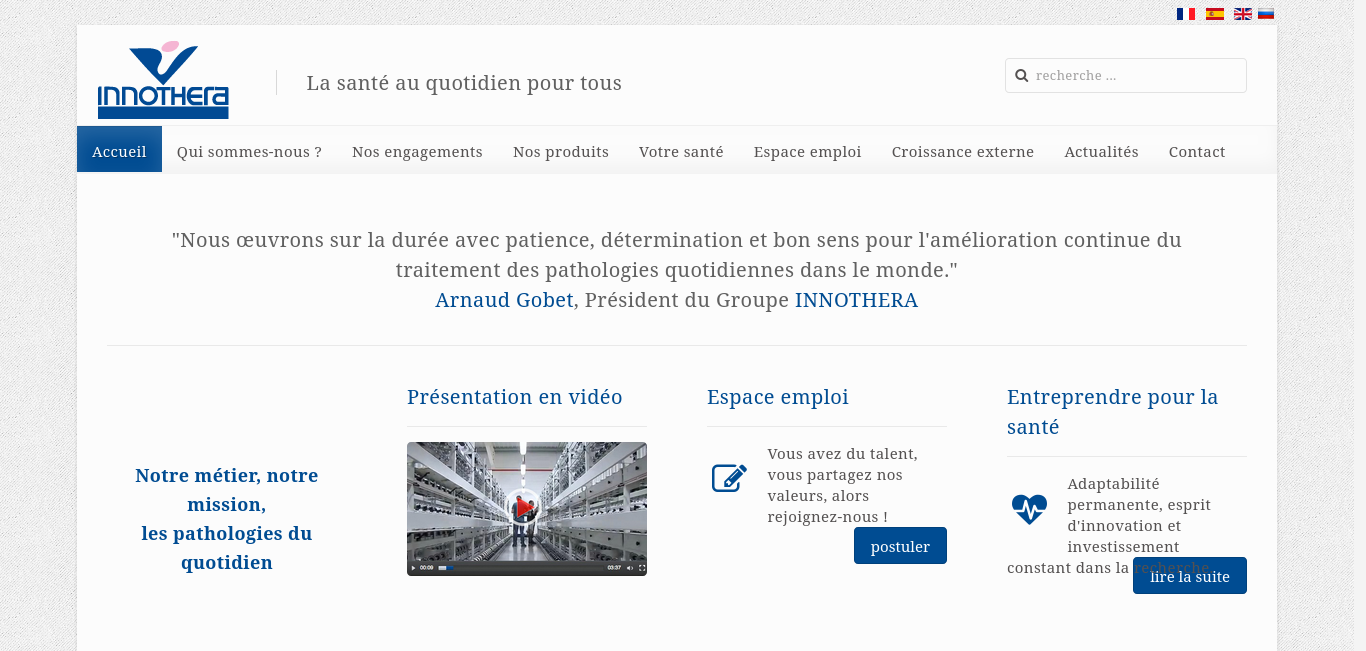The width and height of the screenshot is (1366, 651).
Task: Click text 'Vous avez du talent'
Action: [843, 453]
